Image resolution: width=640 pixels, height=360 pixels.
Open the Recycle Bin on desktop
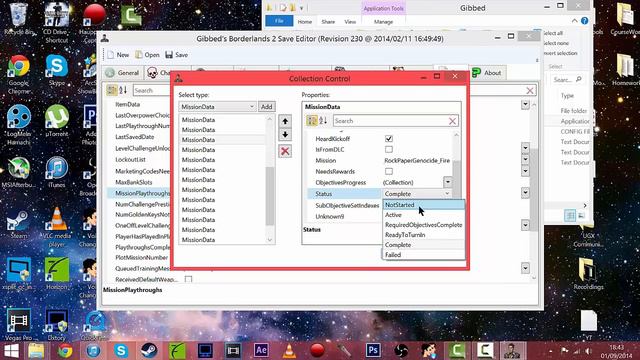[19, 19]
